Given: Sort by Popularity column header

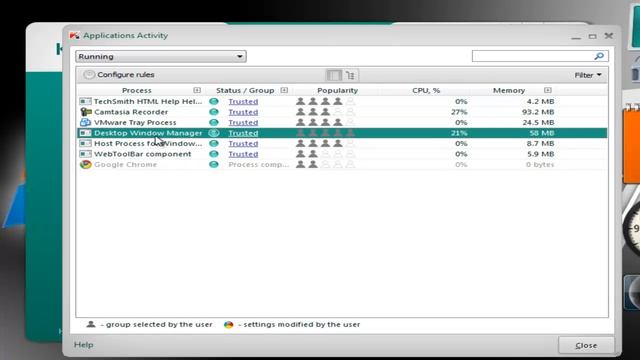Looking at the screenshot, I should [x=337, y=90].
